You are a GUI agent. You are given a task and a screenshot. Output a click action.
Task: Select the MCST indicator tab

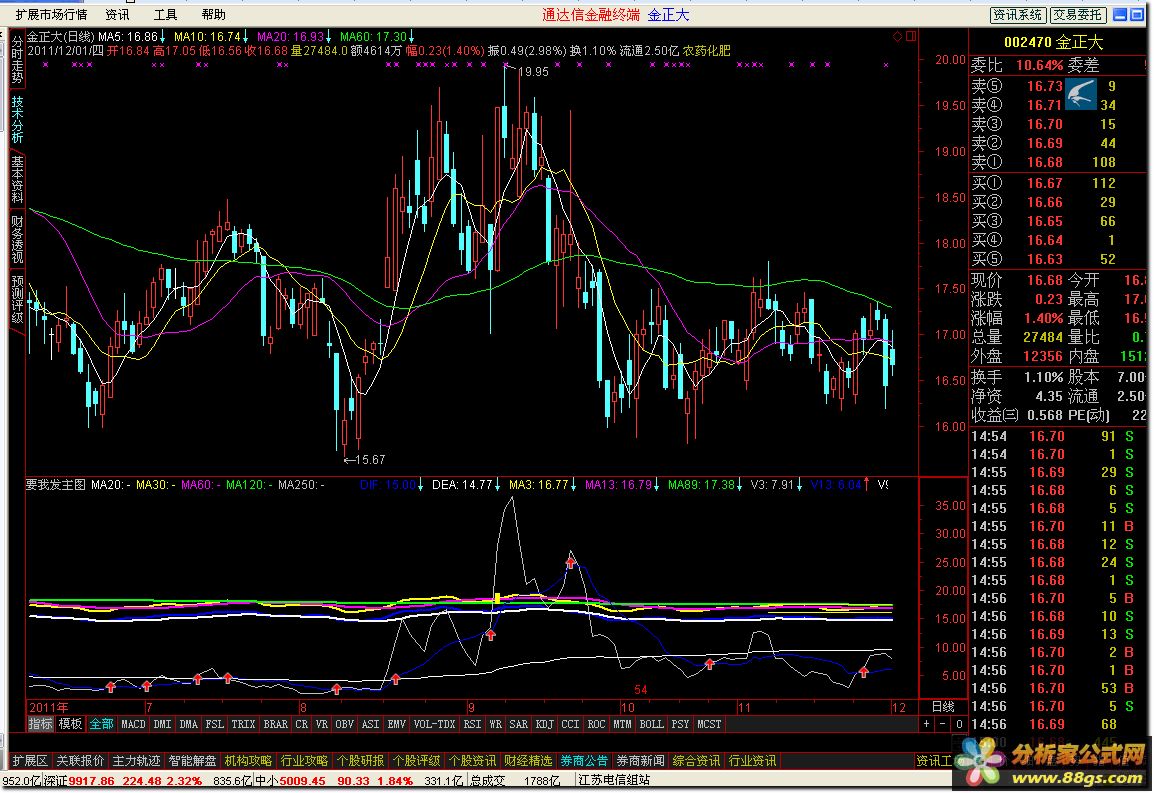tap(709, 725)
